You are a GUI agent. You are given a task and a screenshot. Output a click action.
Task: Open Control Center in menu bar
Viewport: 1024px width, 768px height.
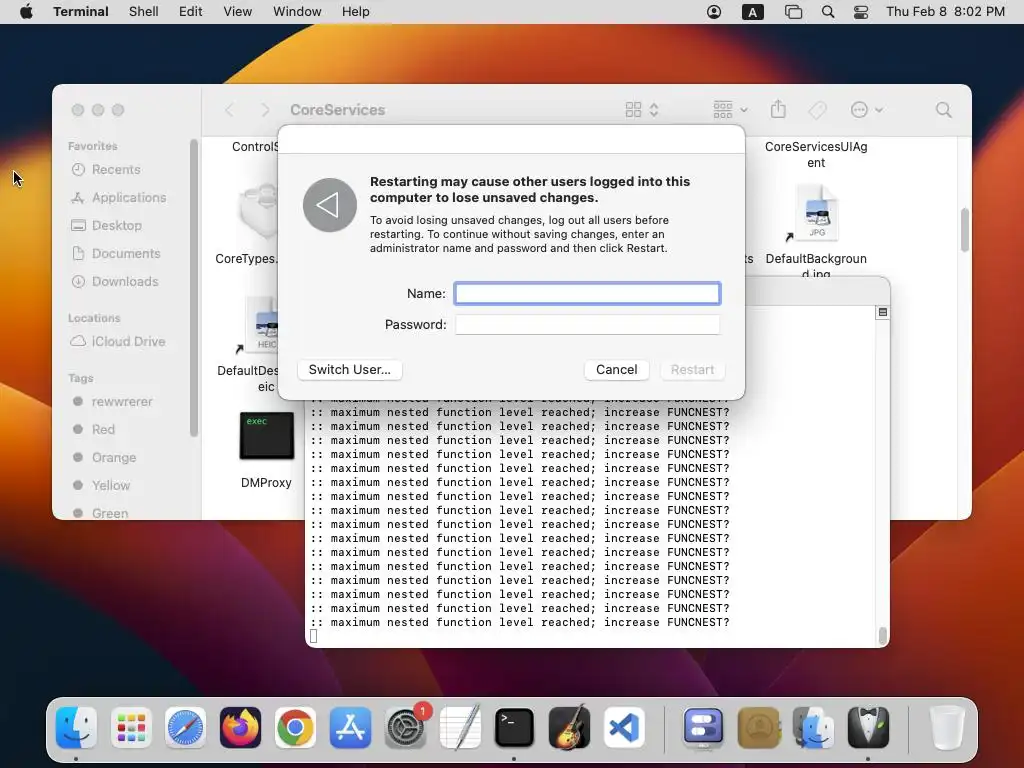click(861, 12)
